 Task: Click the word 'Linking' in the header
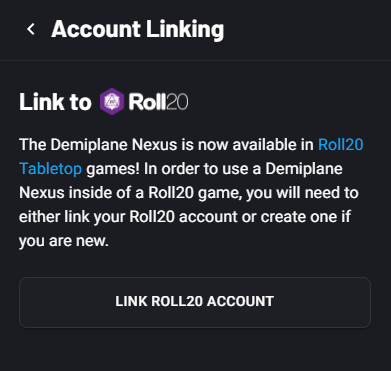click(x=185, y=29)
